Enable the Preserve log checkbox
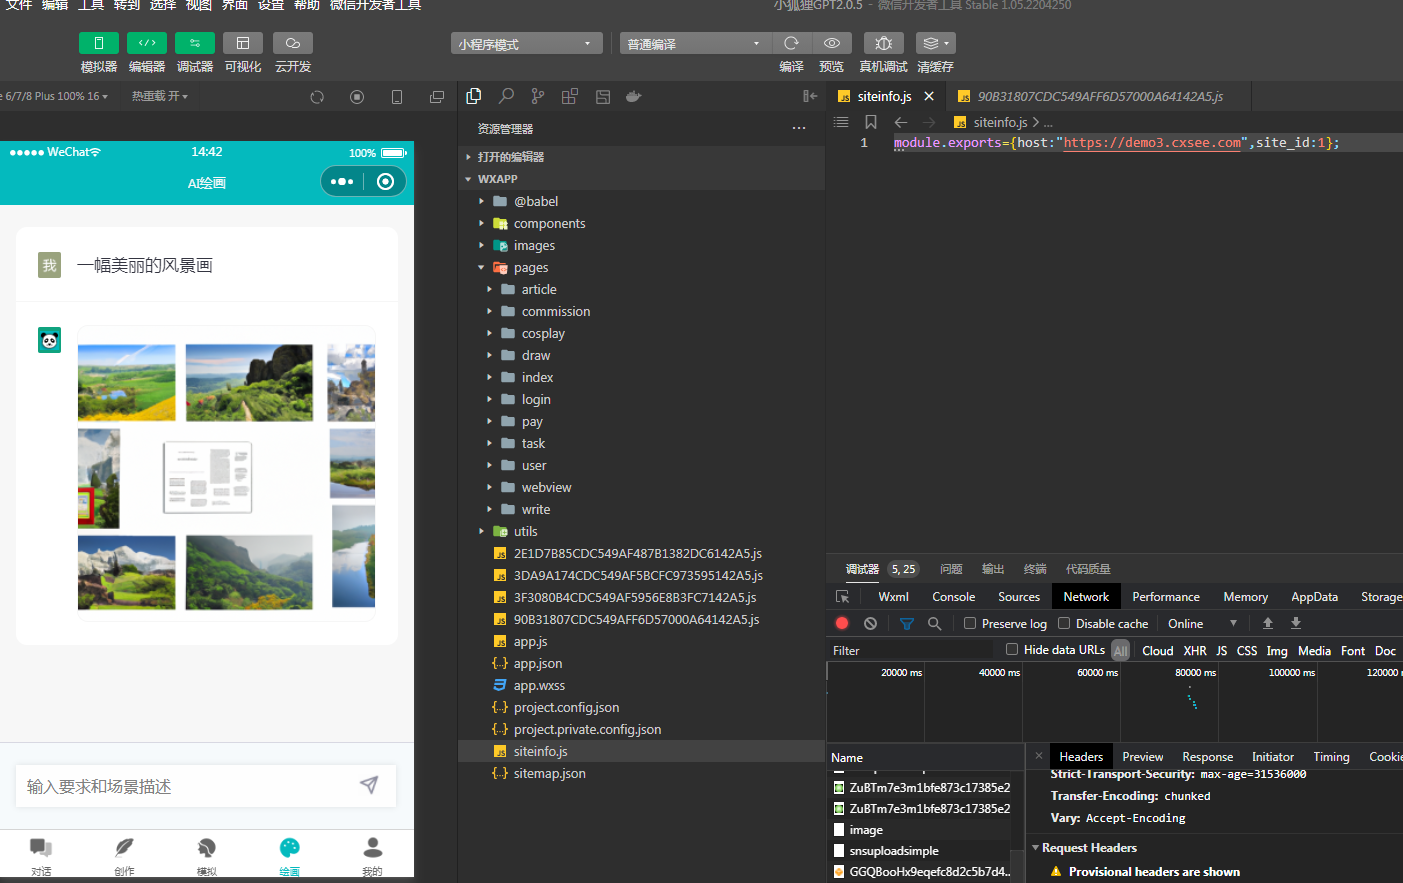The height and width of the screenshot is (883, 1403). [x=970, y=623]
